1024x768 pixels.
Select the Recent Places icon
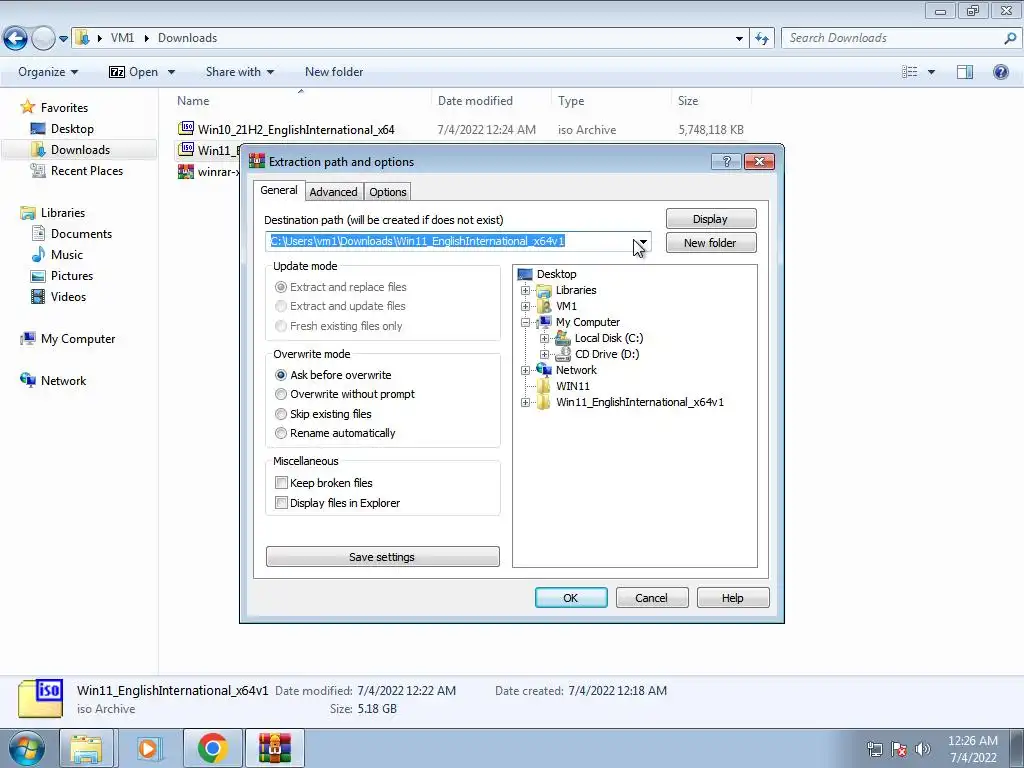(x=38, y=170)
